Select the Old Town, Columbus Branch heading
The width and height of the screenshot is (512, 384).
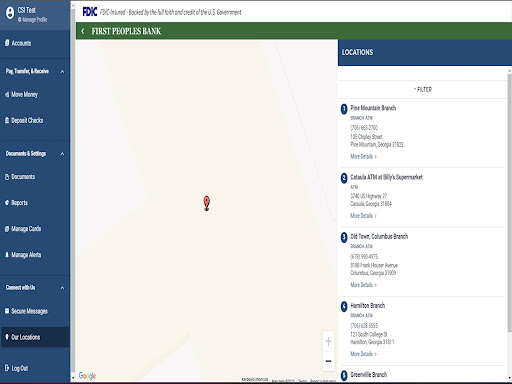point(379,236)
